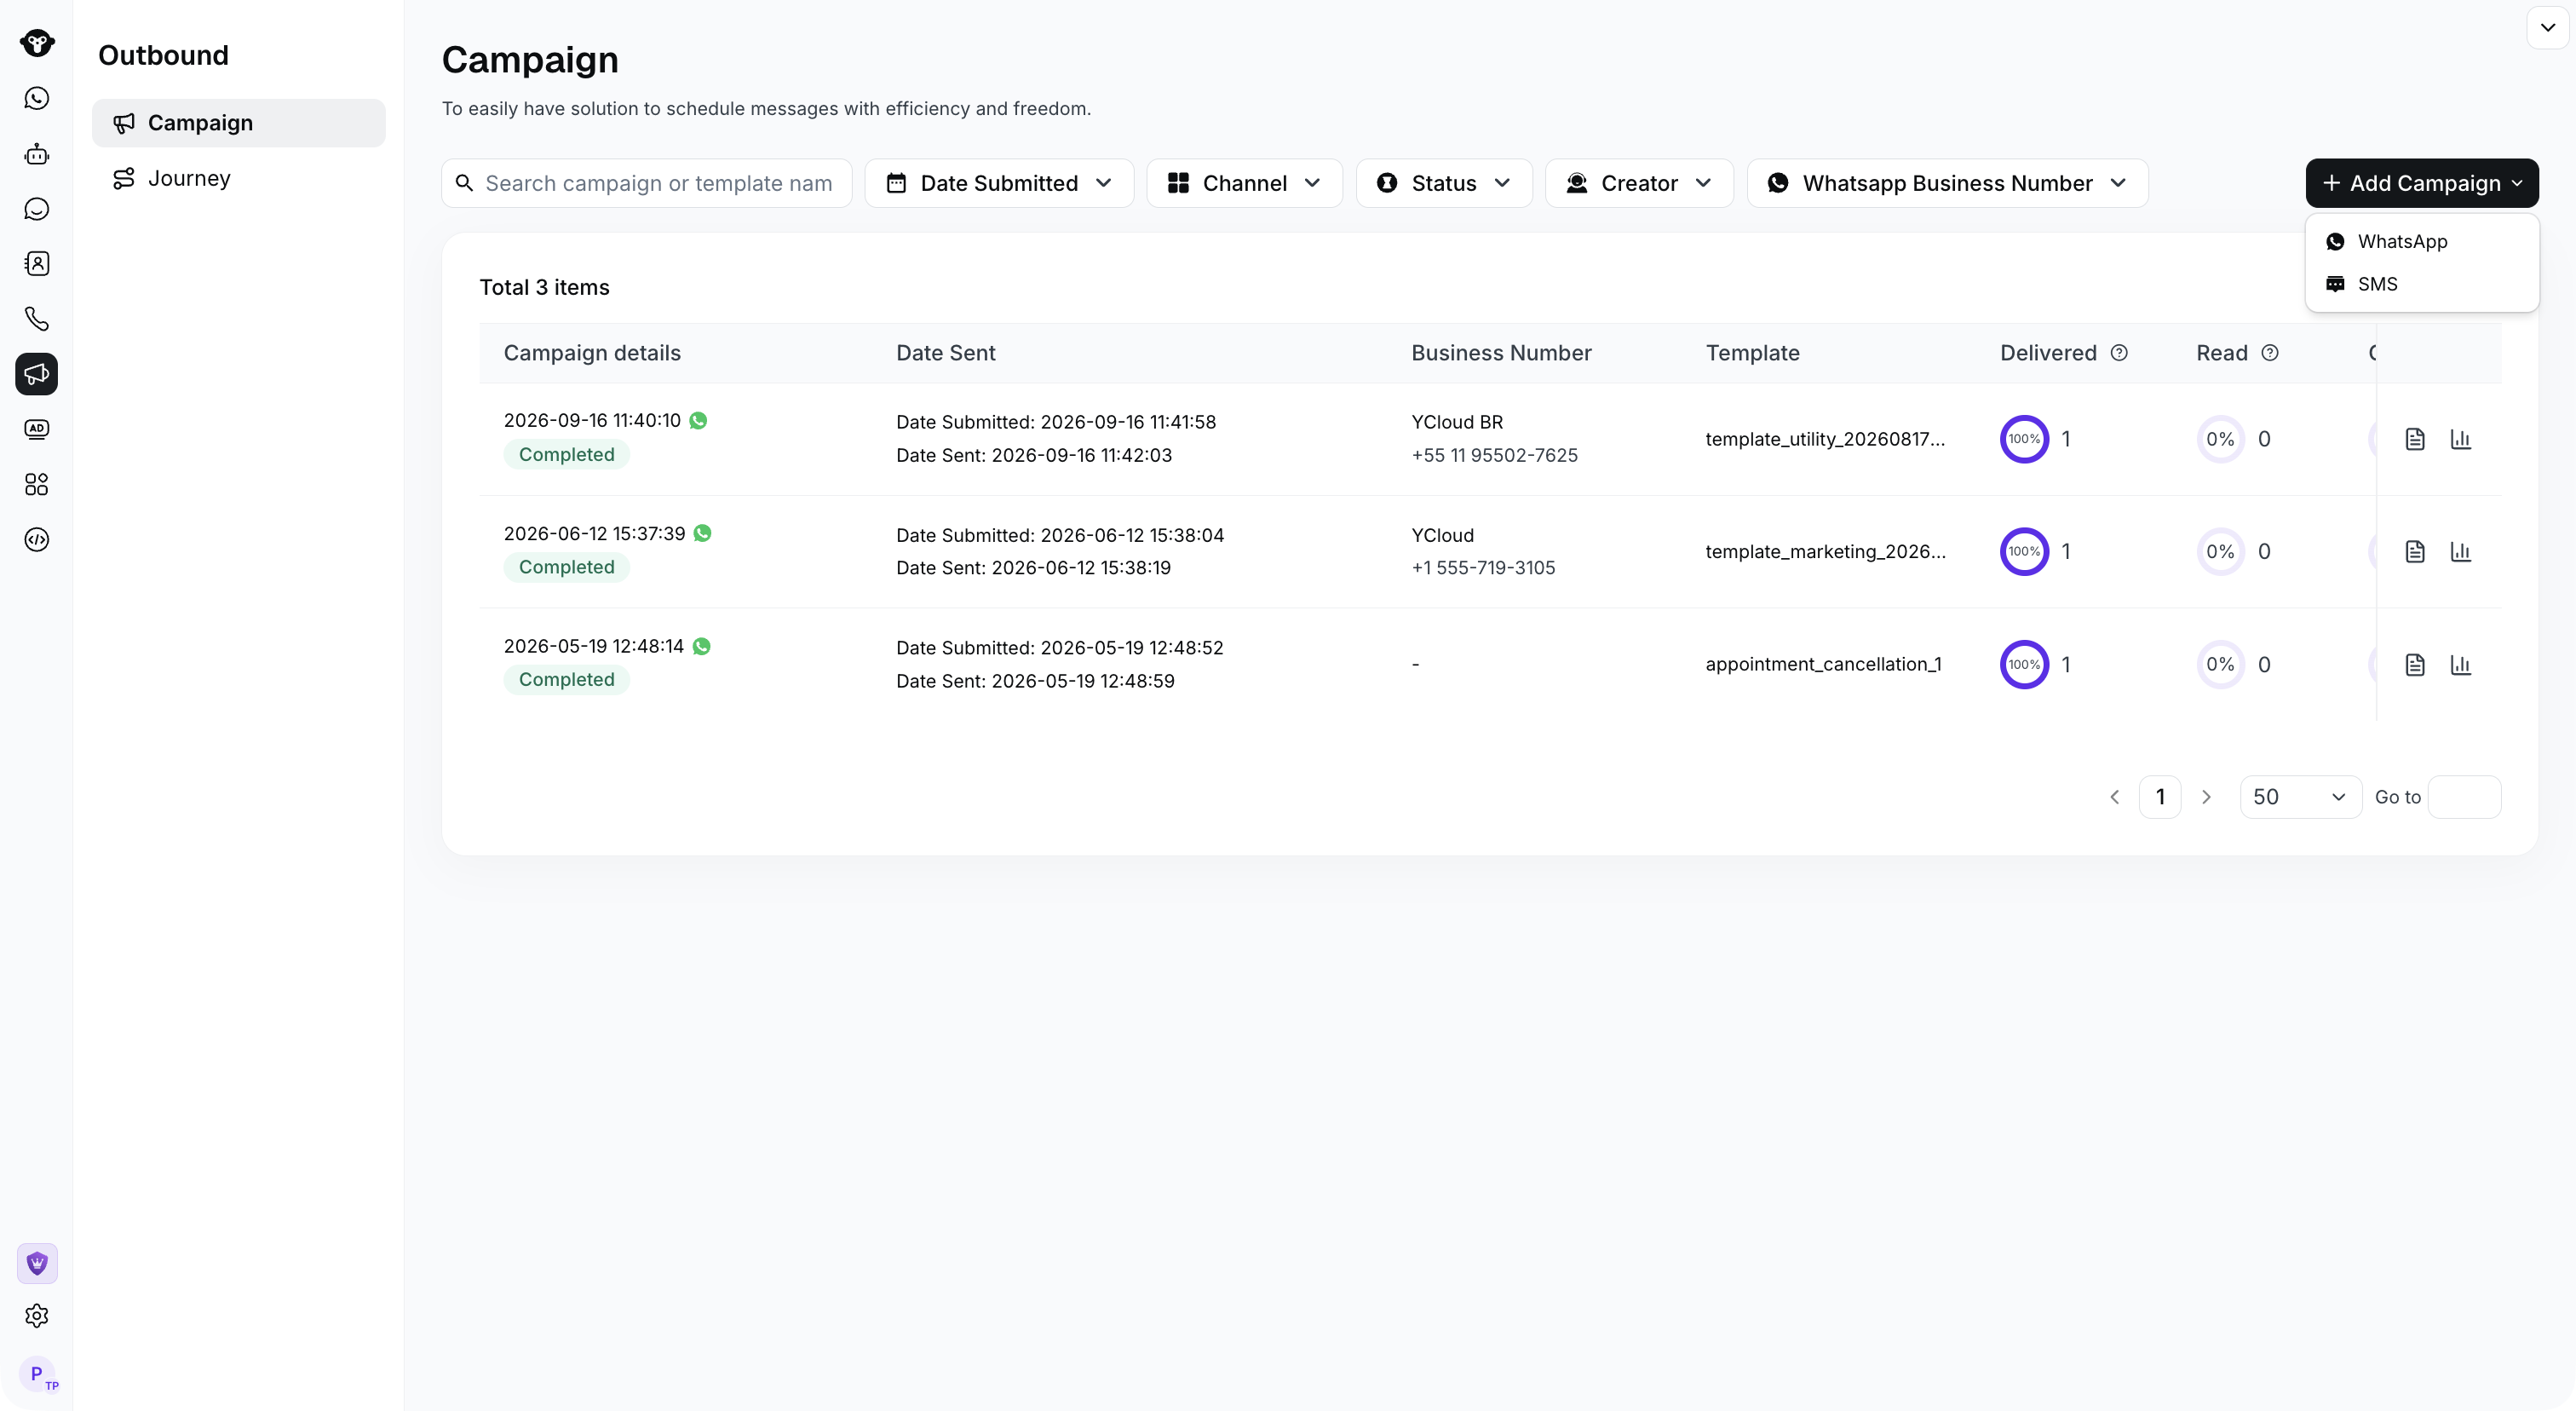Open page size 50 dropdown
2576x1411 pixels.
tap(2300, 797)
